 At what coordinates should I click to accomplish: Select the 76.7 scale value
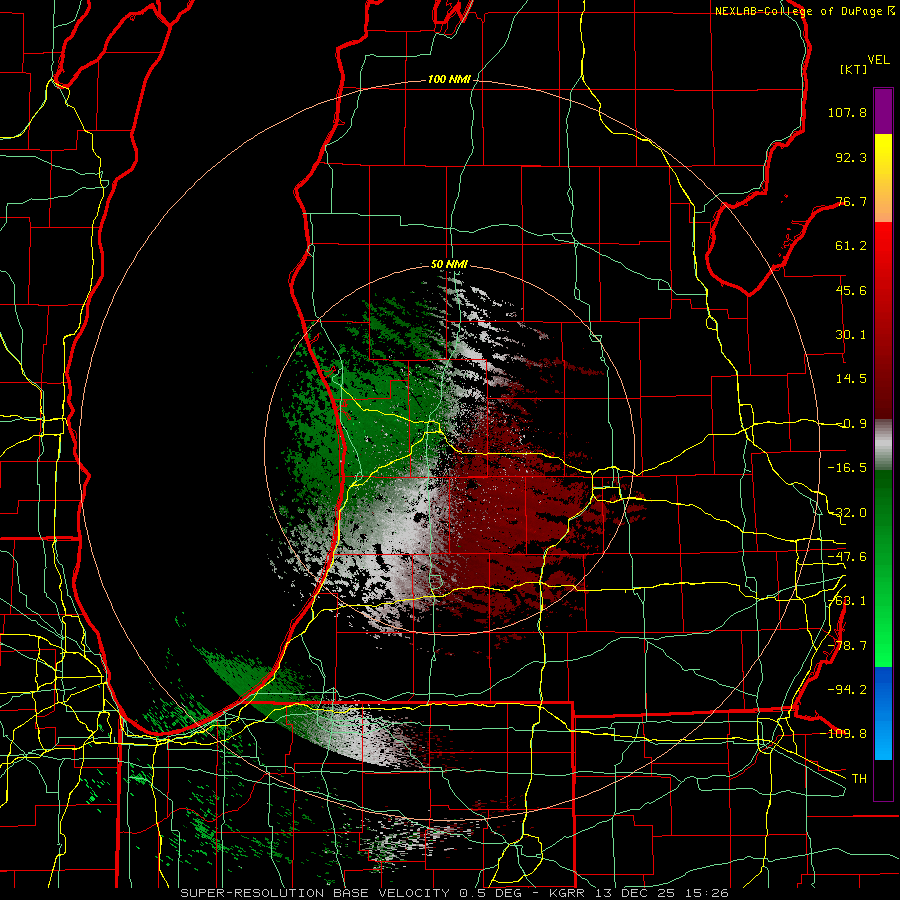[x=851, y=201]
